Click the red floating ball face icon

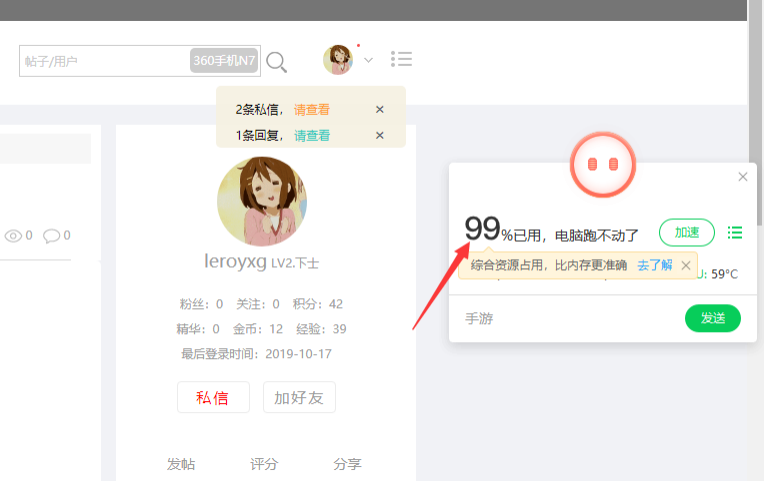click(x=603, y=165)
